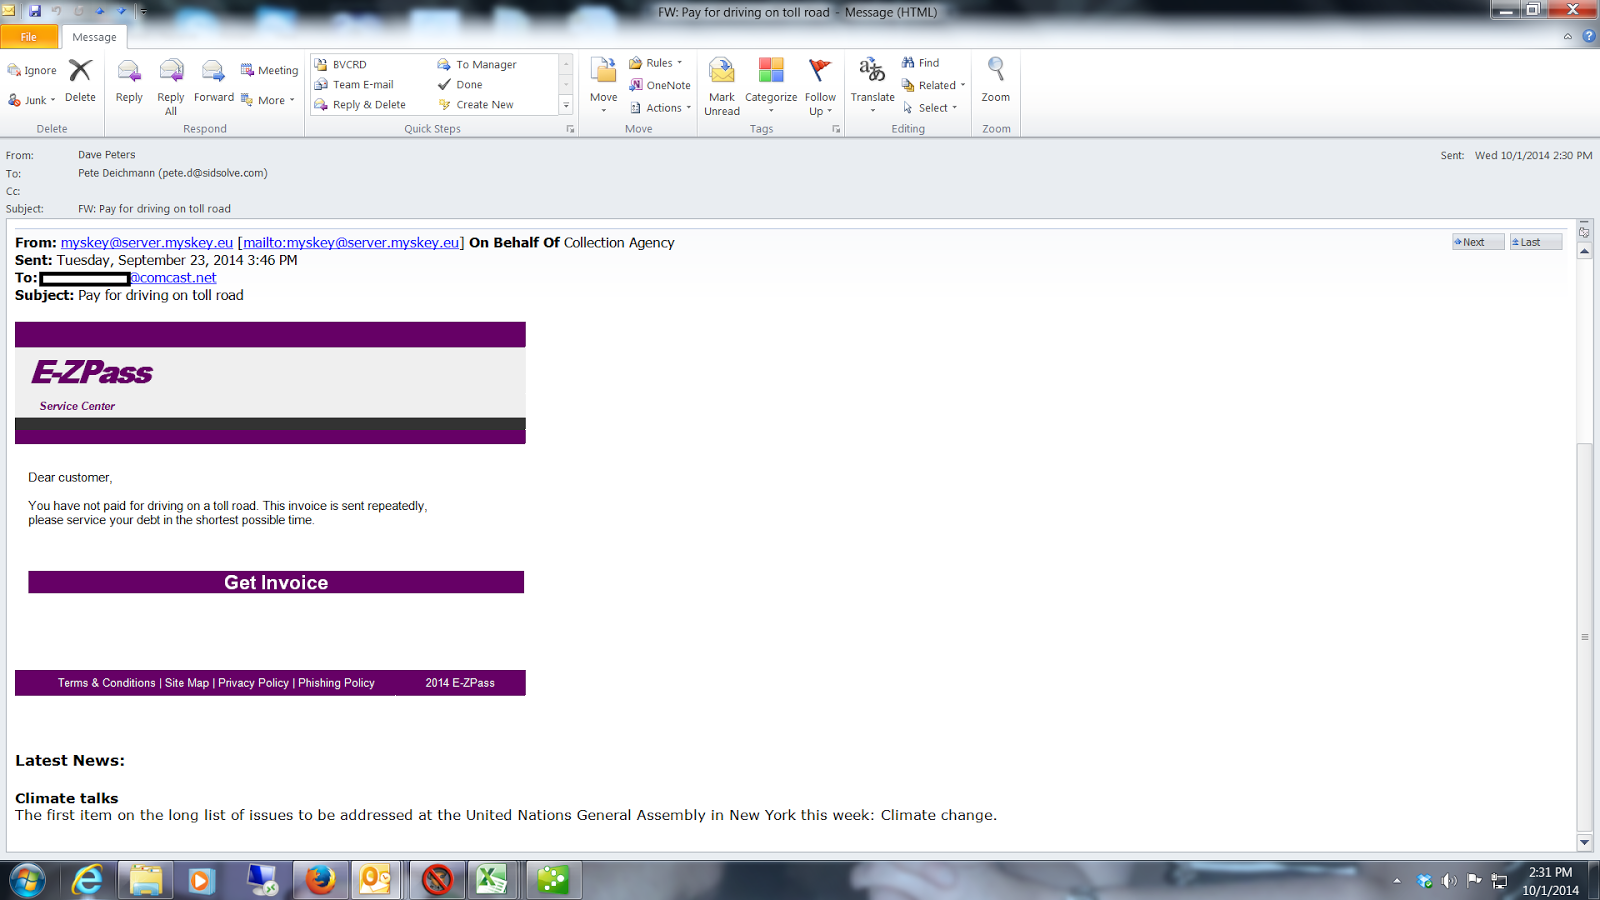Open Firefox from the taskbar
The height and width of the screenshot is (900, 1600).
(320, 880)
